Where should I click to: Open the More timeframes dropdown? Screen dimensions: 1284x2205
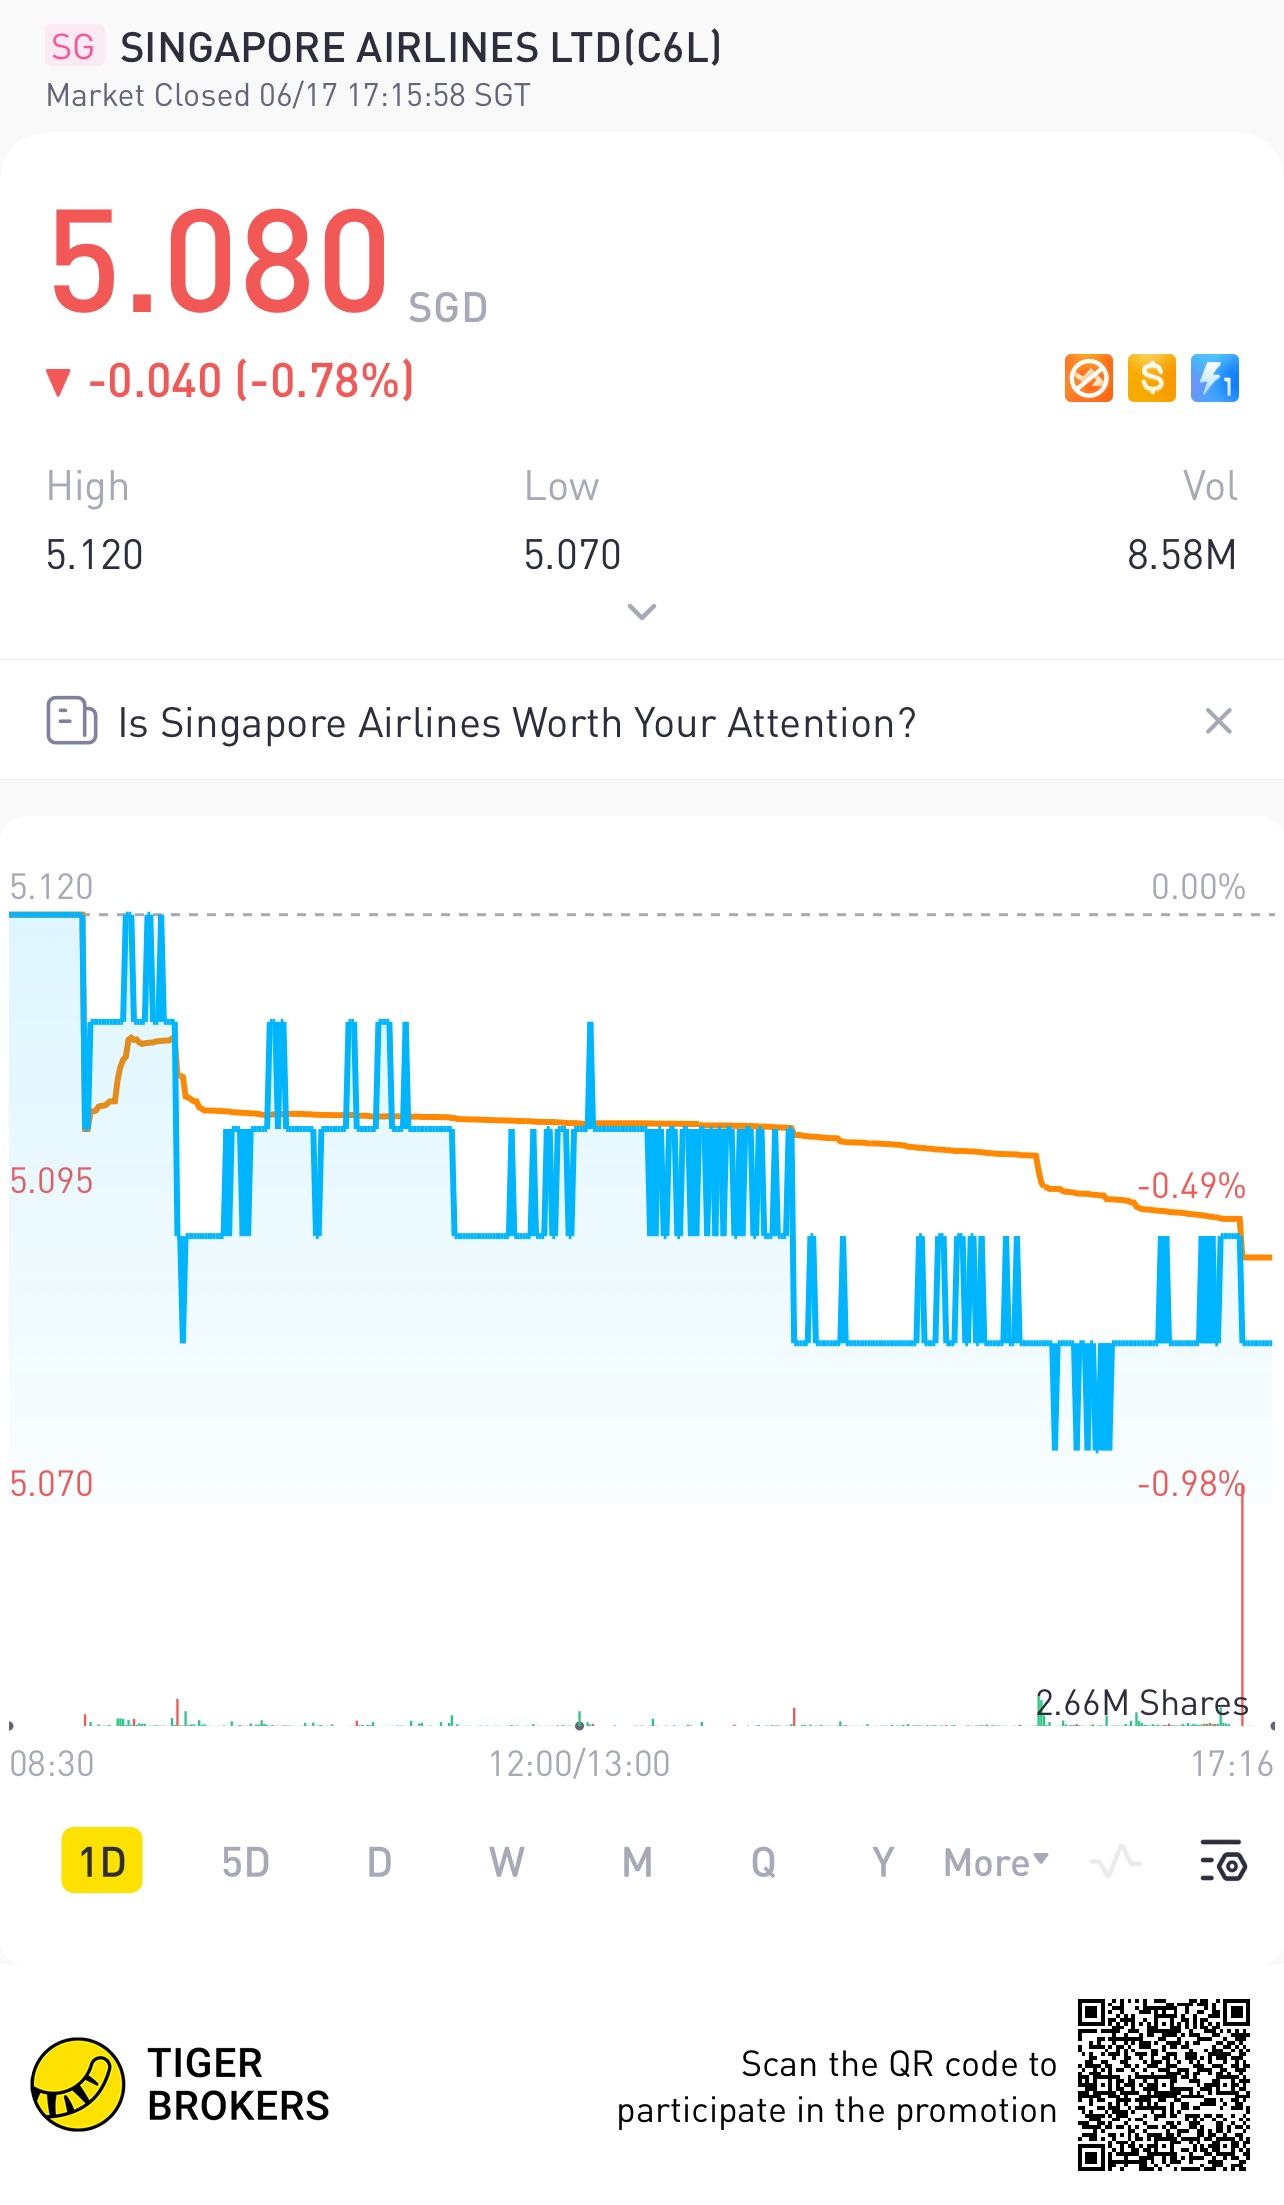pyautogui.click(x=996, y=1862)
